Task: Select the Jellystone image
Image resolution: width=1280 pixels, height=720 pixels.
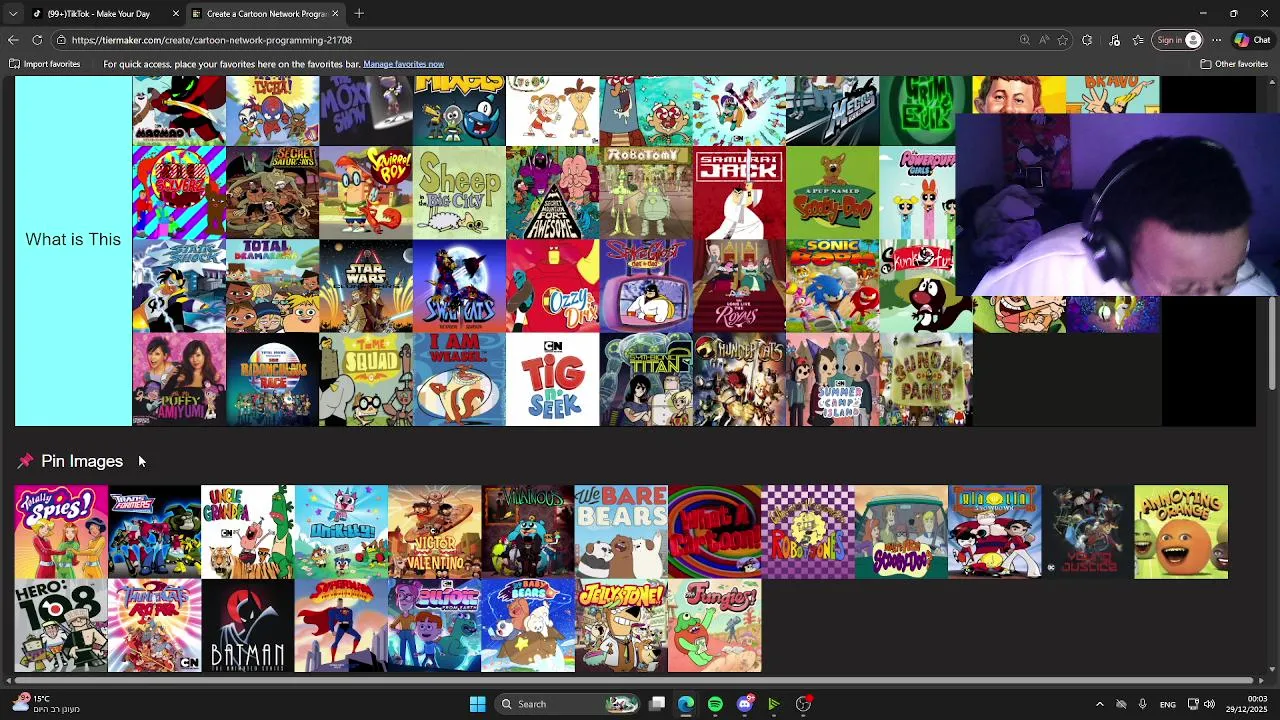Action: (621, 626)
